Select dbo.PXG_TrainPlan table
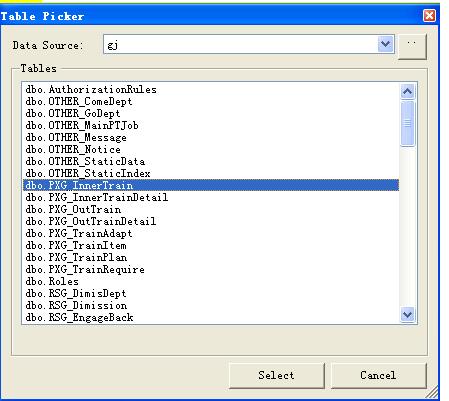Screen dimensions: 449x401 point(211,257)
